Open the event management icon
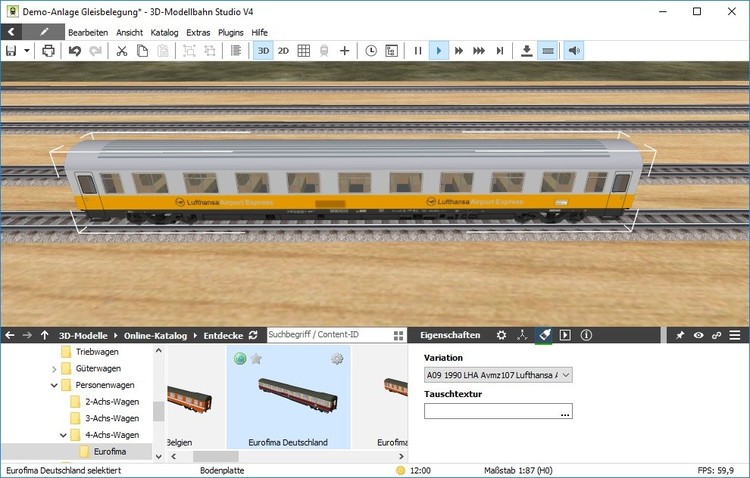This screenshot has width=750, height=478. tap(391, 51)
